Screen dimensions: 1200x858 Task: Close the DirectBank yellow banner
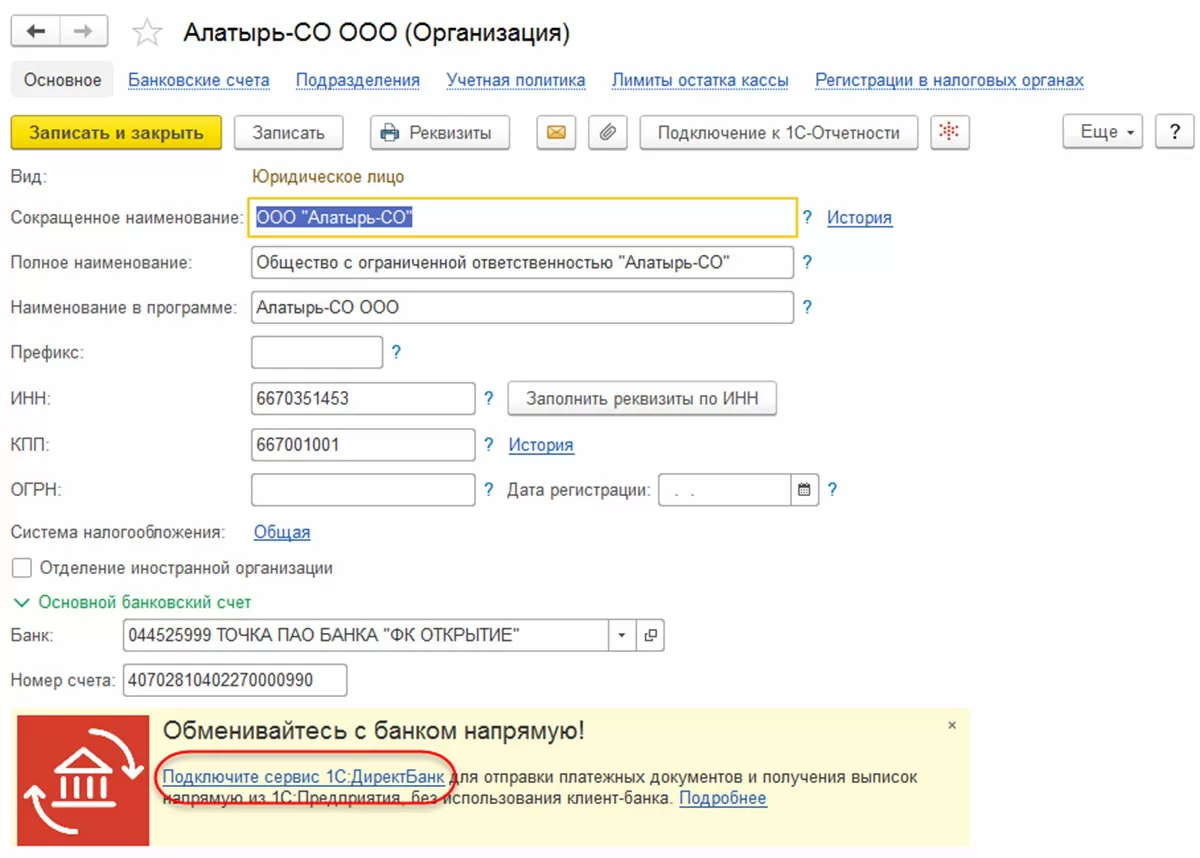click(952, 725)
